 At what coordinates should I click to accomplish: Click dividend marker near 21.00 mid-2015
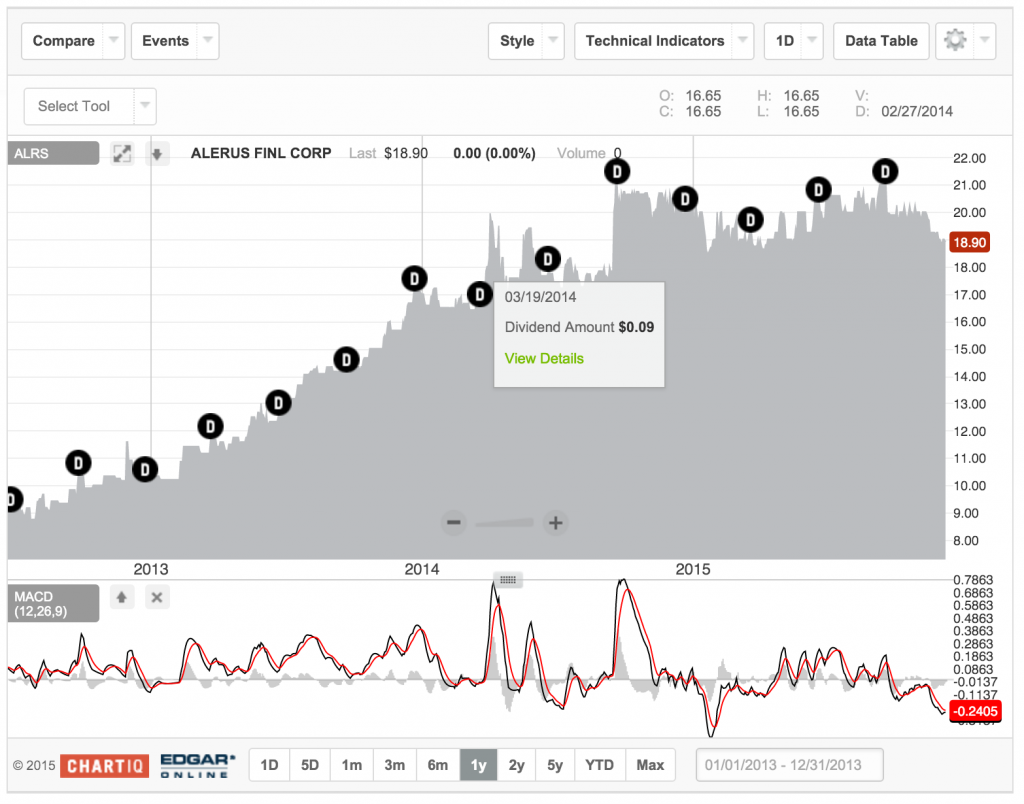click(818, 190)
